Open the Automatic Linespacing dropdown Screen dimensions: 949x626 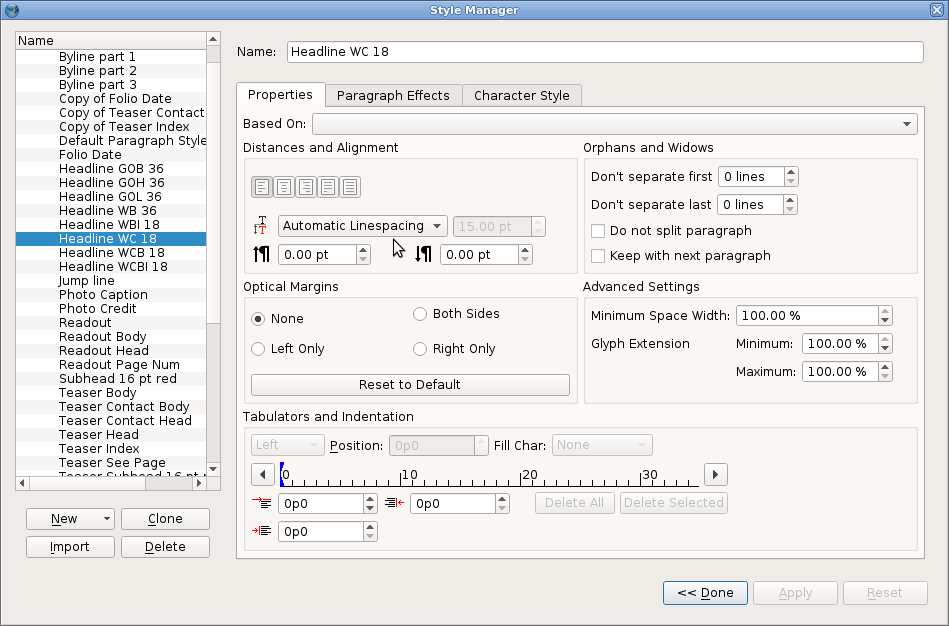click(x=362, y=226)
